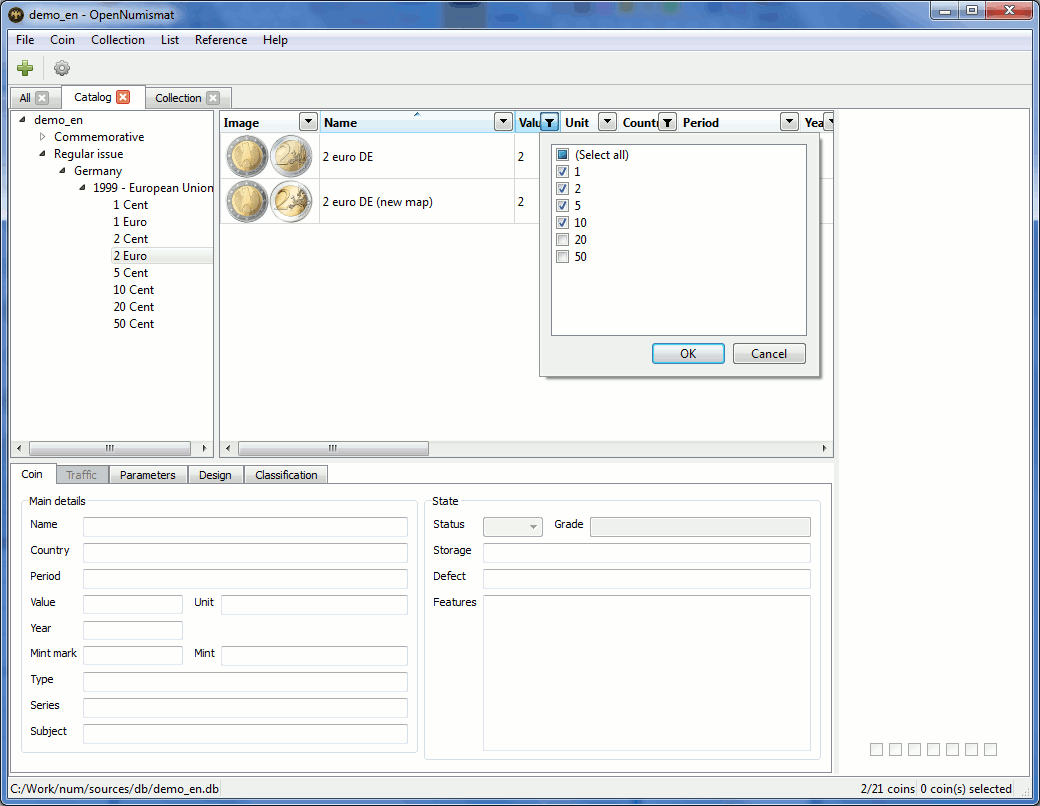Screen dimensions: 1040x806
Task: Uncheck the value 2 checkbox
Action: pyautogui.click(x=562, y=188)
